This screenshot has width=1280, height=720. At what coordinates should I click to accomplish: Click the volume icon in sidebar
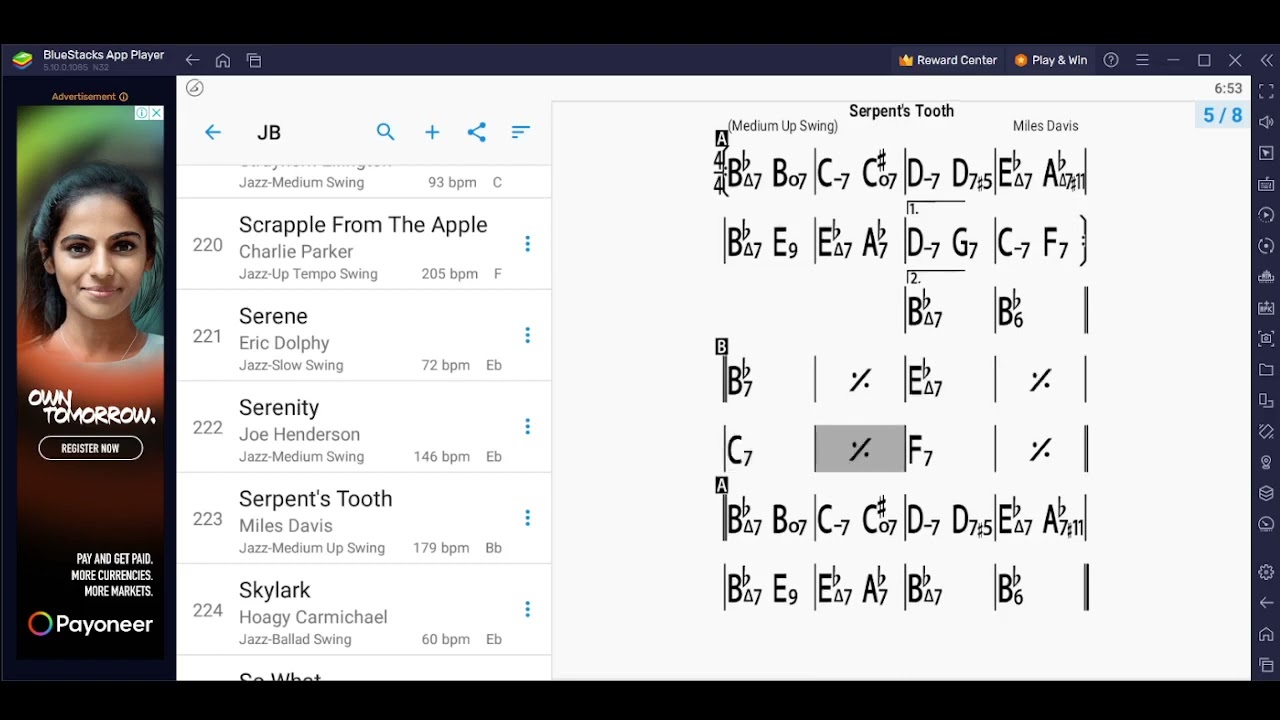[1266, 122]
